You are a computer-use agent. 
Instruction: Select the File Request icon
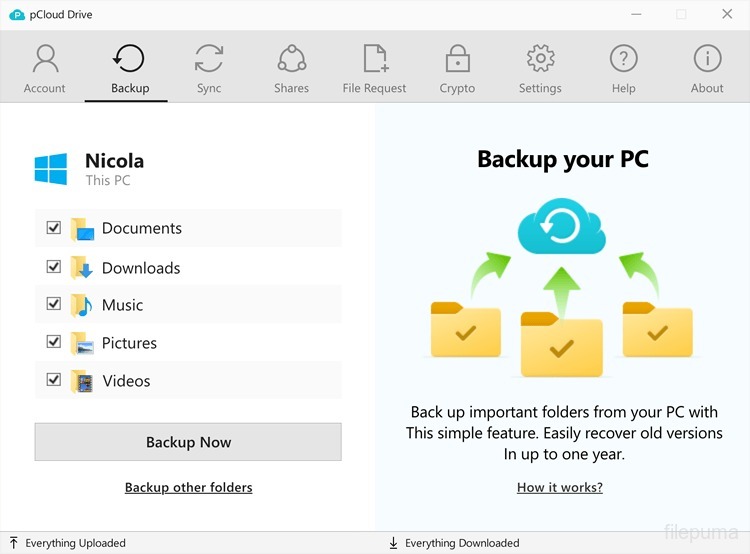(375, 59)
